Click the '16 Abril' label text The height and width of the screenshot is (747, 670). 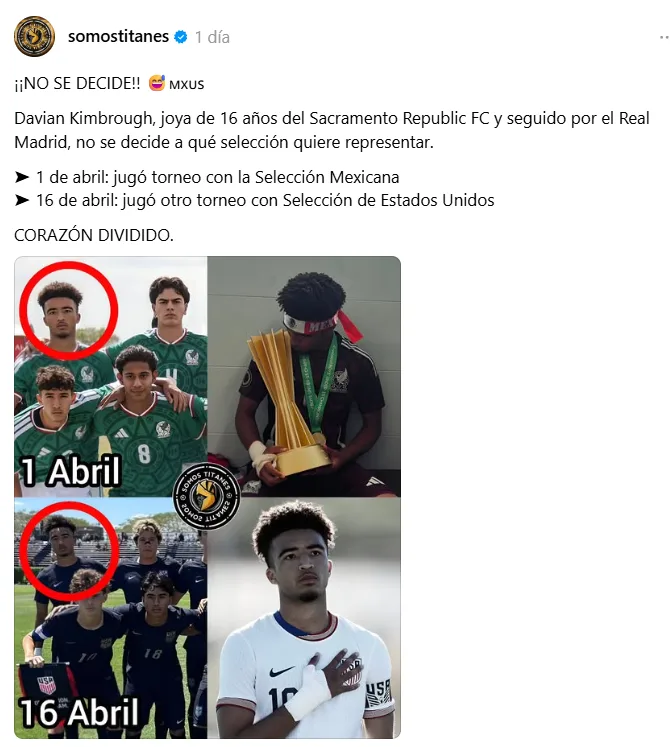click(80, 713)
